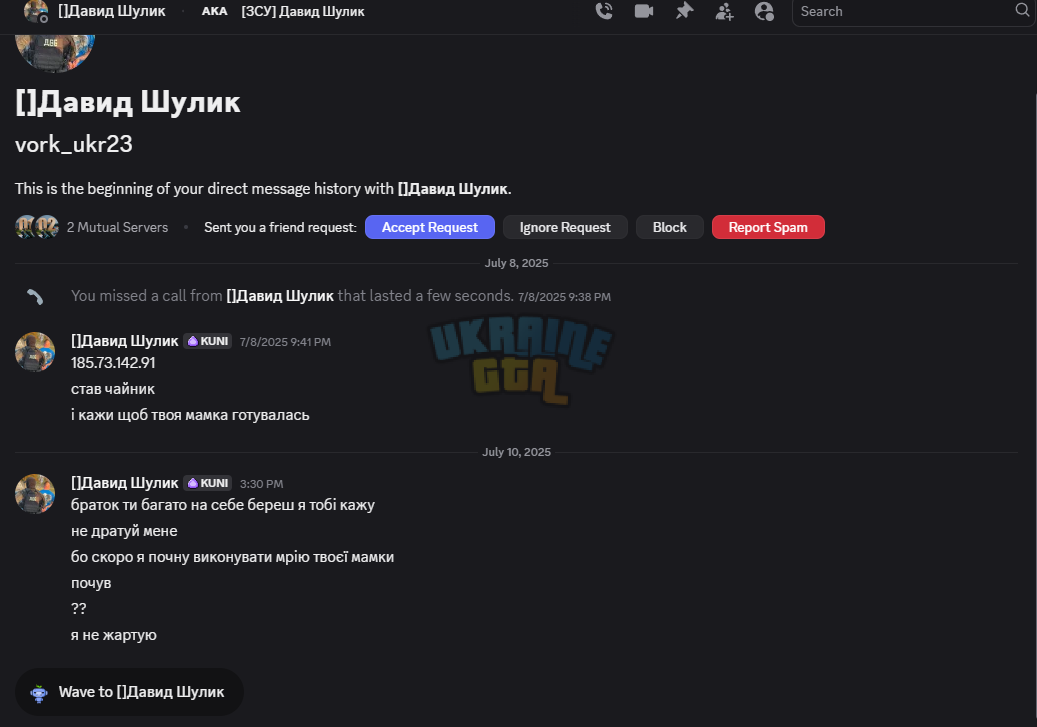Open the large profile avatar at top
The height and width of the screenshot is (727, 1037).
(55, 52)
